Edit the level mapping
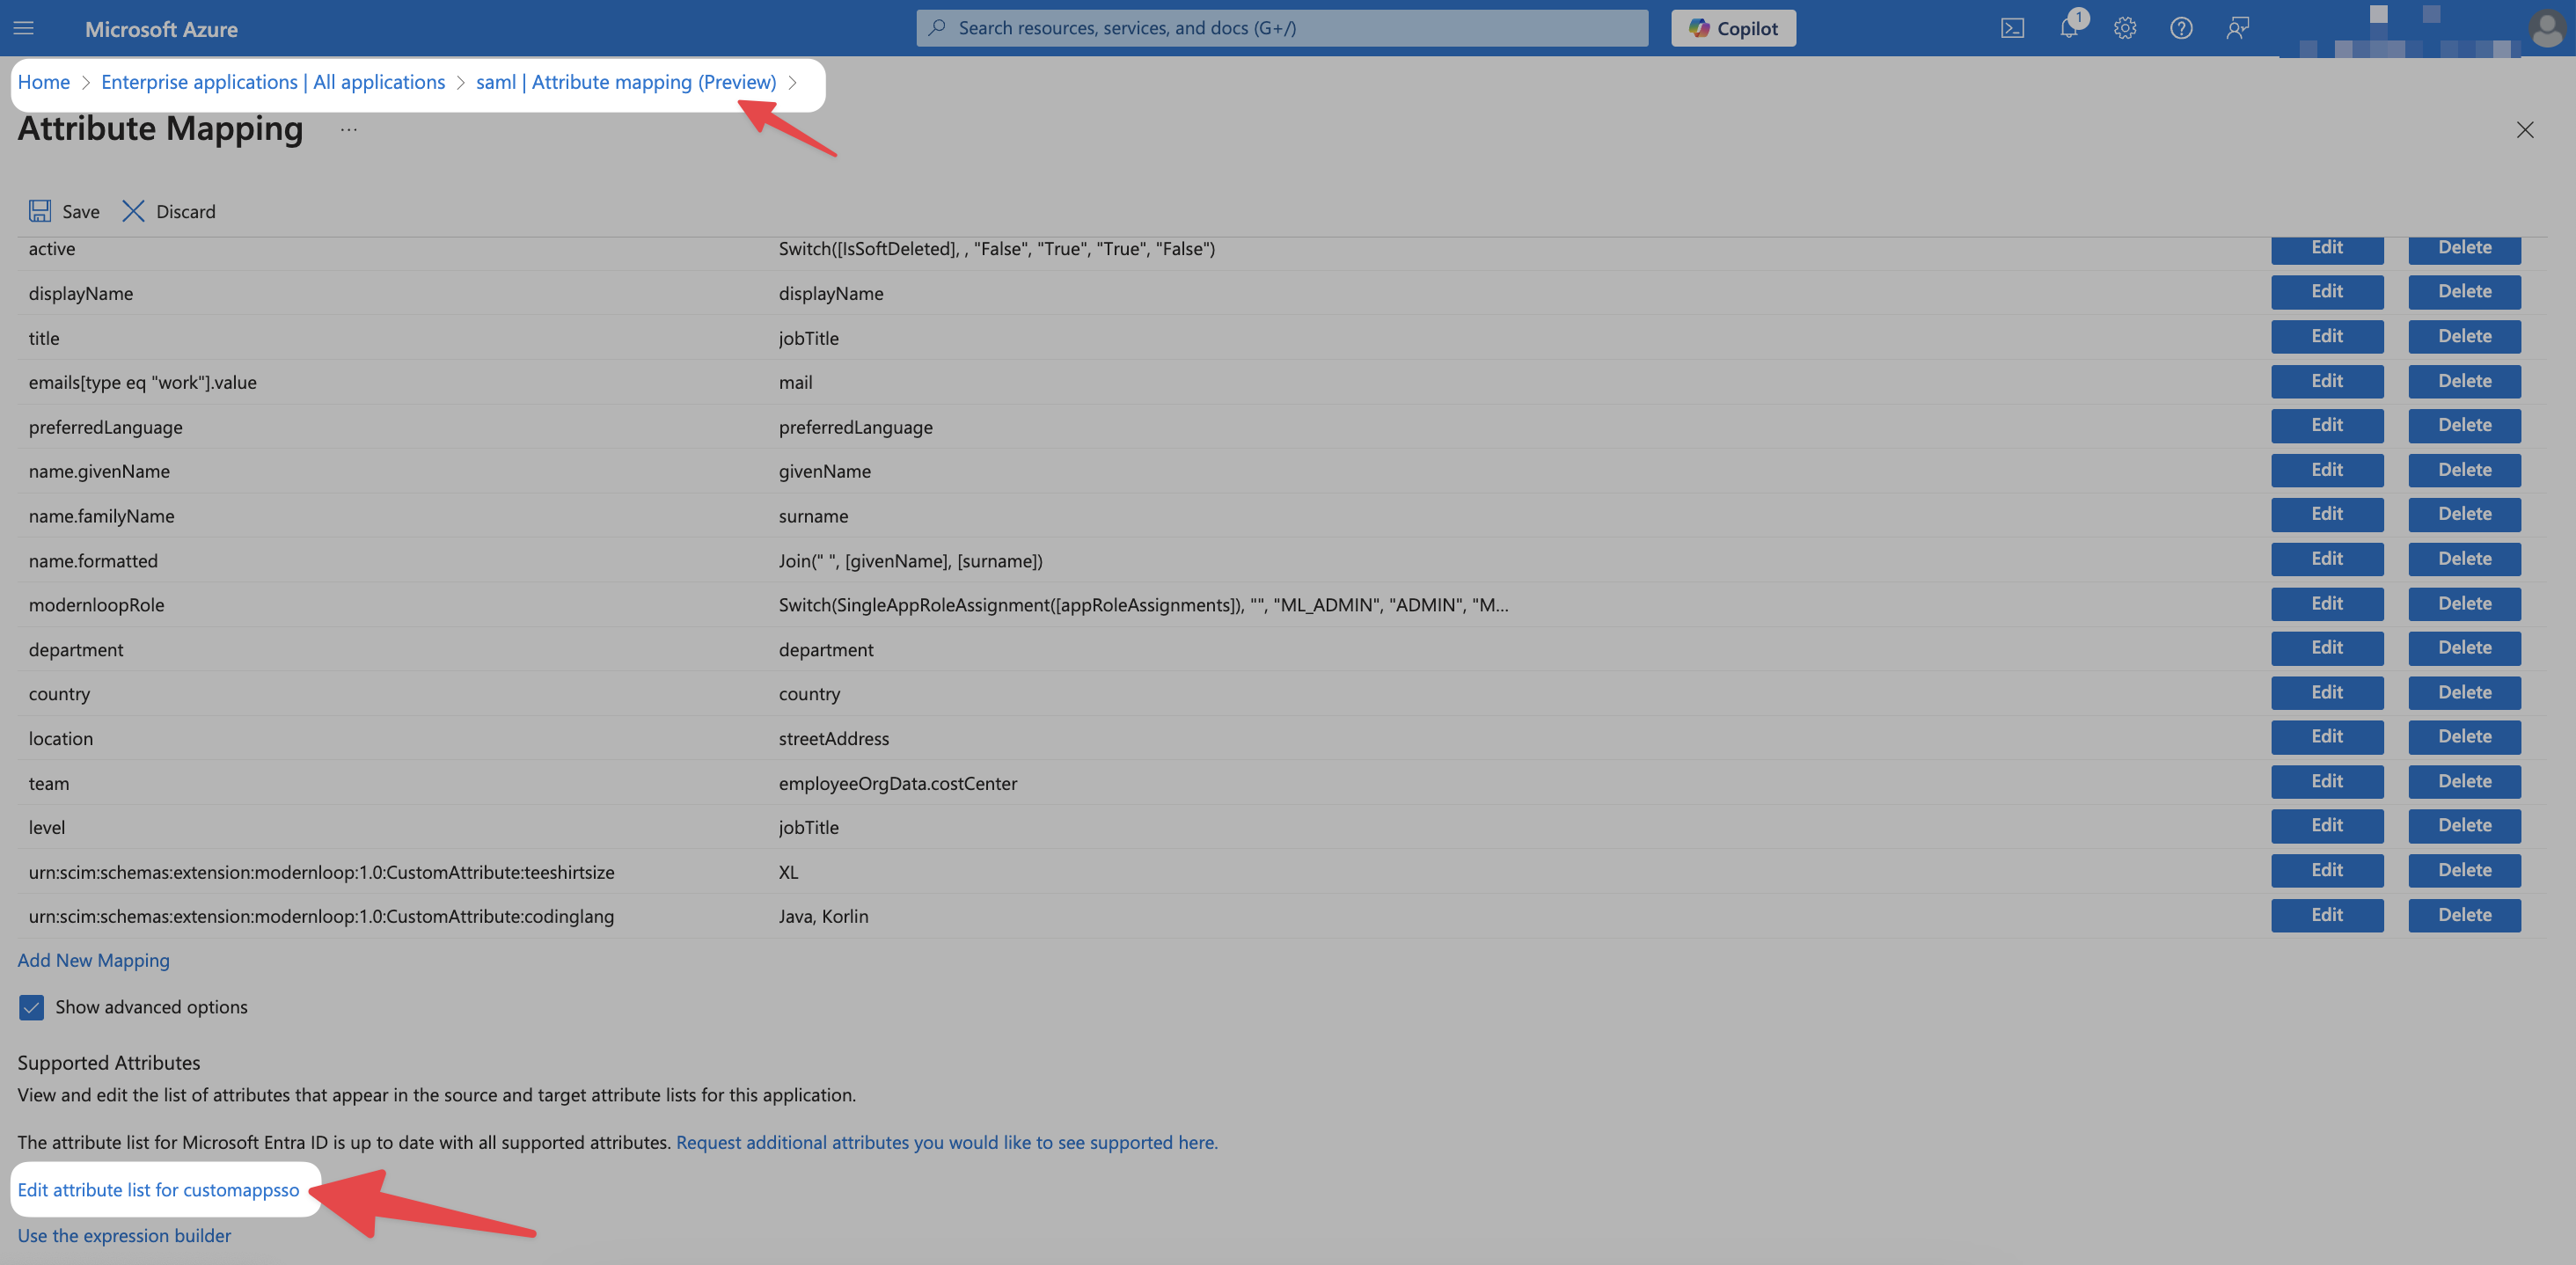 [2327, 826]
